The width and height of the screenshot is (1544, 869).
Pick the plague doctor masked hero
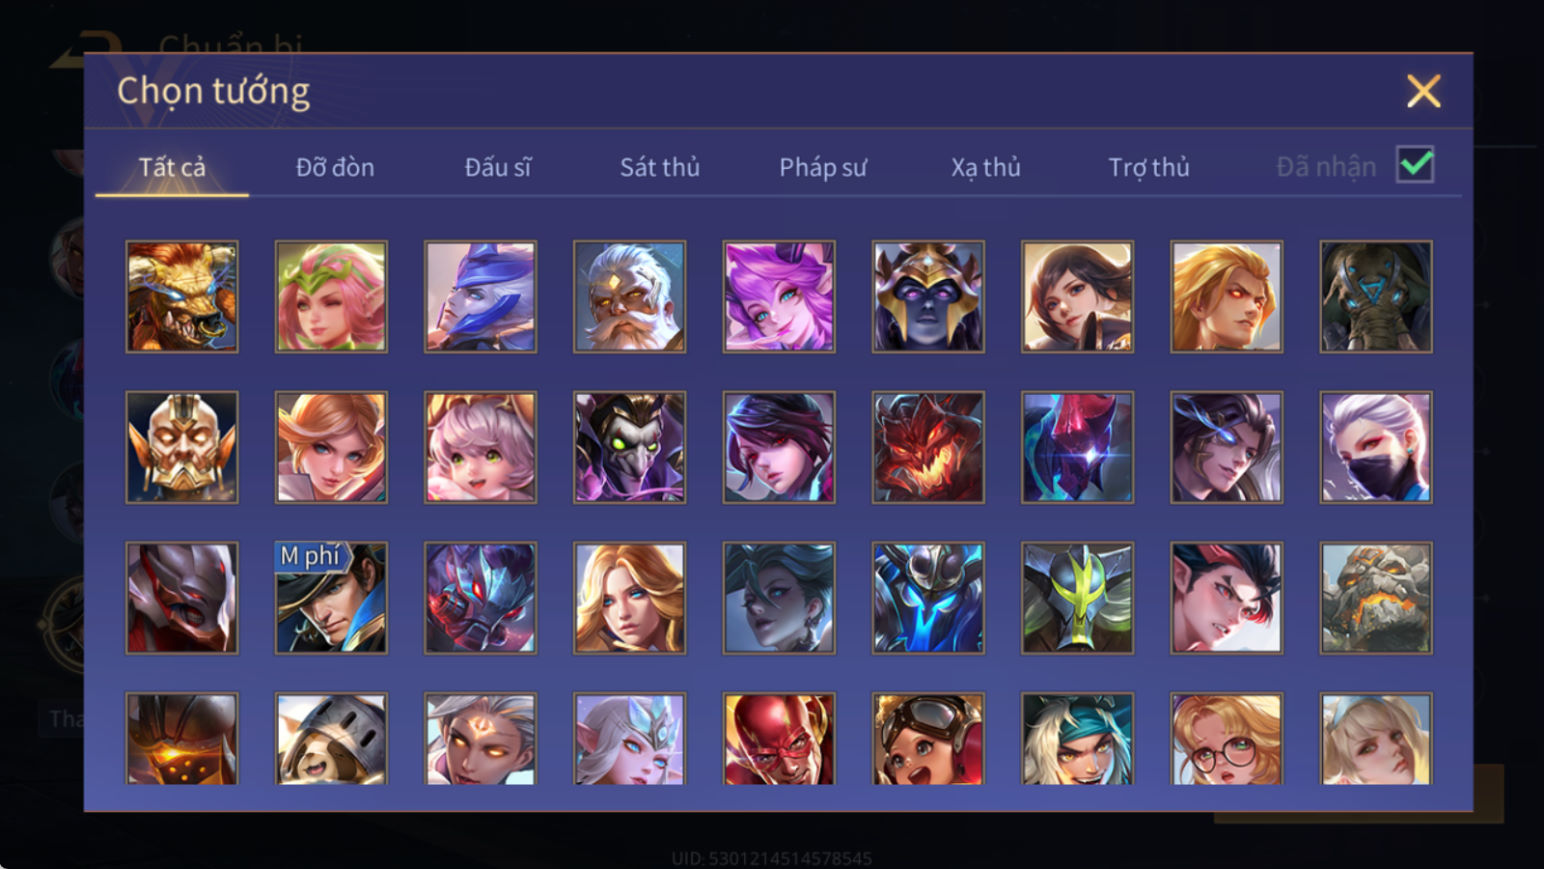click(x=629, y=447)
